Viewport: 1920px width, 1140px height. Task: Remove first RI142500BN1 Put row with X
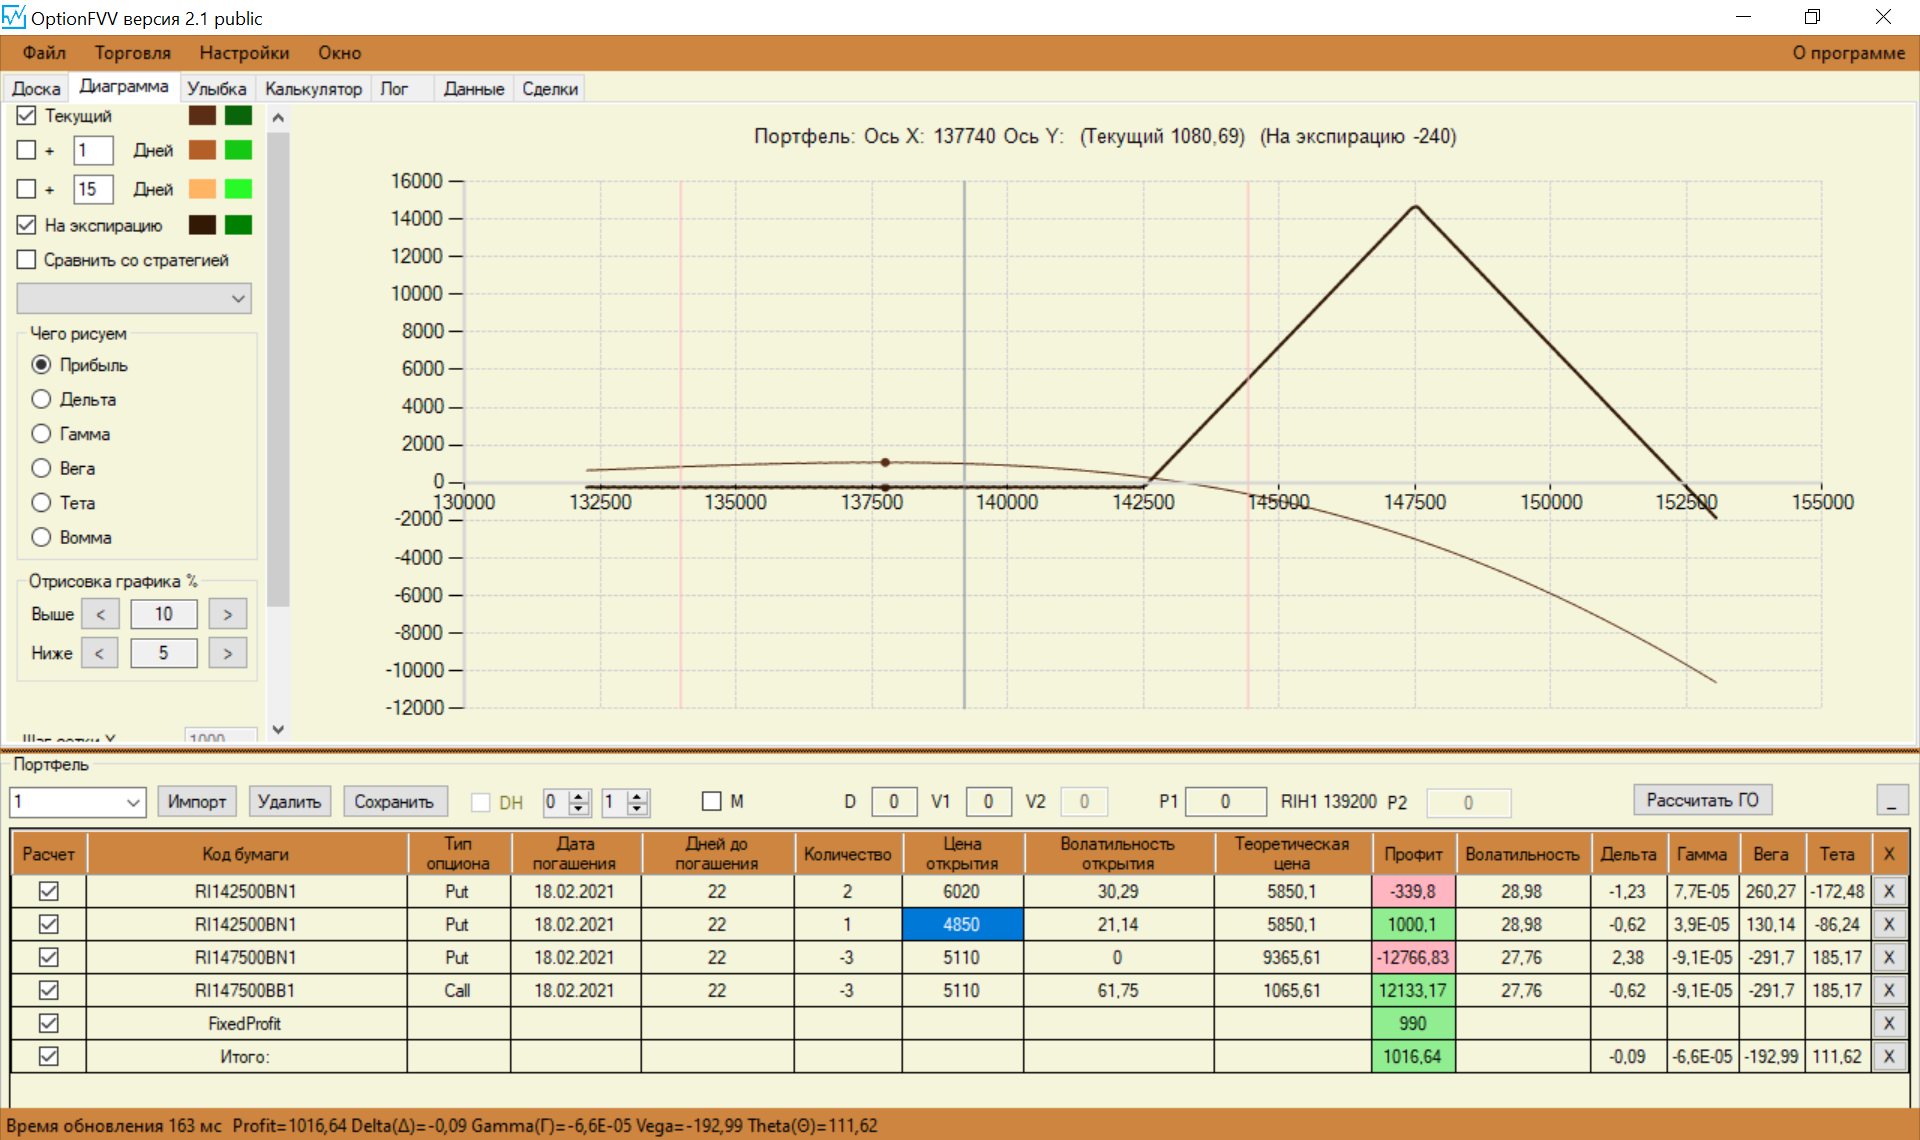pyautogui.click(x=1888, y=891)
